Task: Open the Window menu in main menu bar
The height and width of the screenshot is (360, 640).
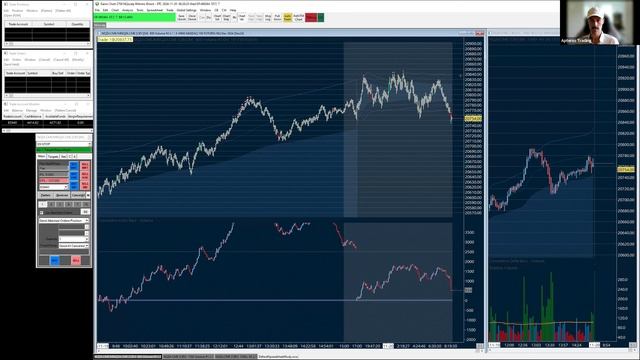Action: (x=205, y=10)
